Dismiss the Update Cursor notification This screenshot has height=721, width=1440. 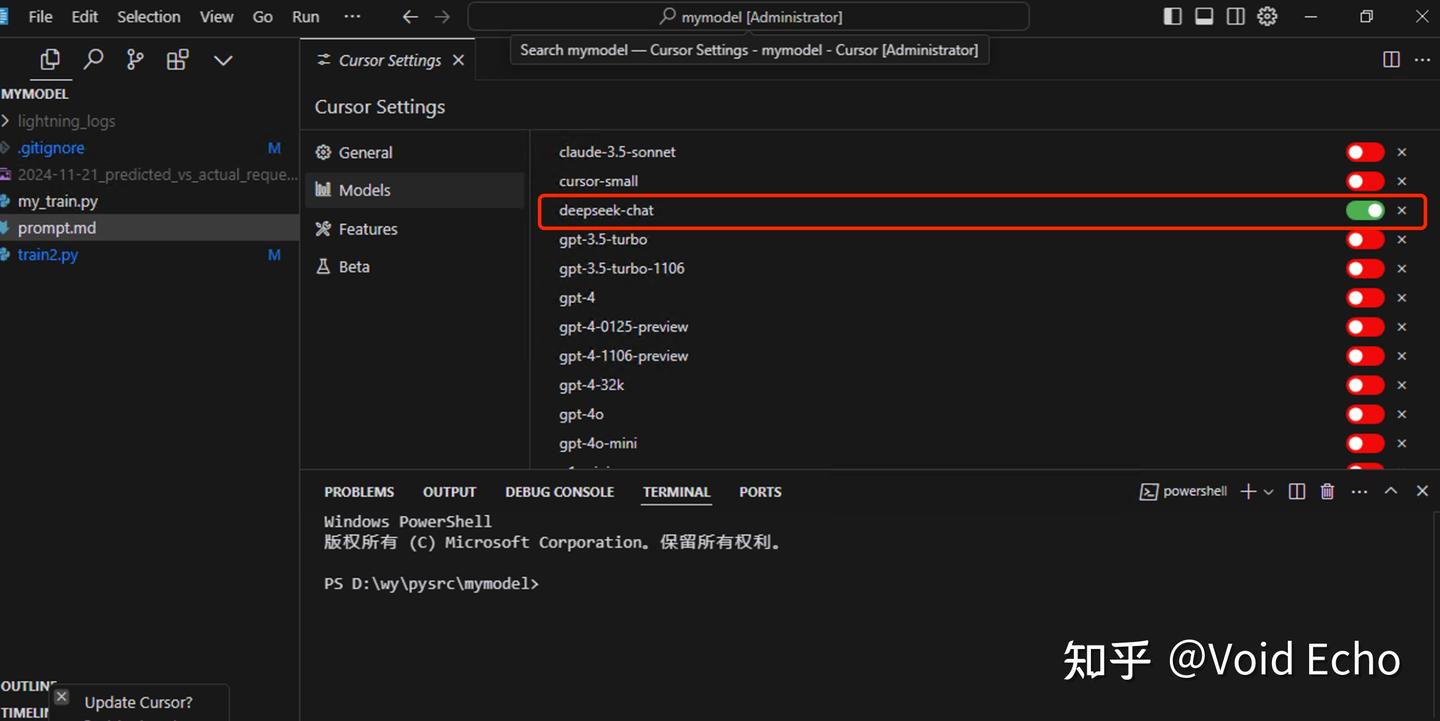[x=62, y=696]
